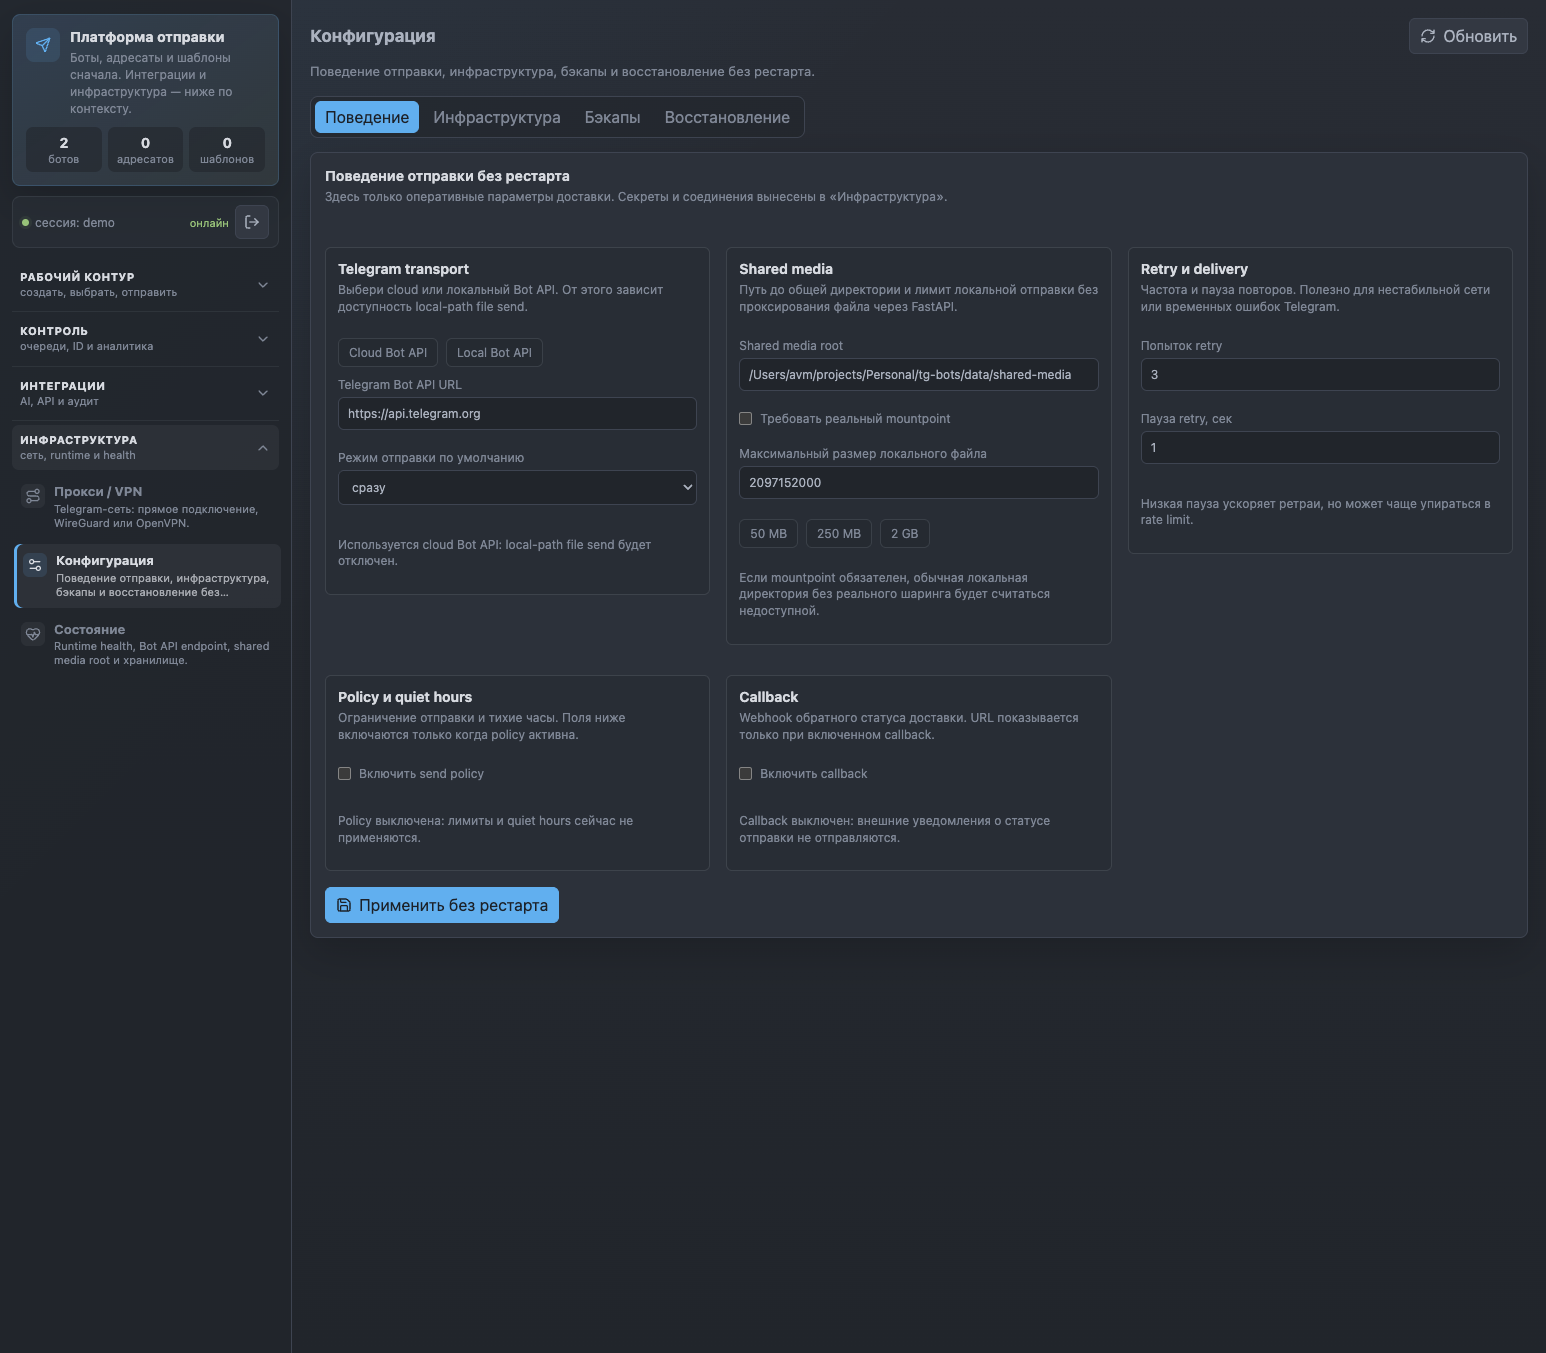Click the 'онлайн' status text
Image resolution: width=1546 pixels, height=1353 pixels.
pos(209,223)
